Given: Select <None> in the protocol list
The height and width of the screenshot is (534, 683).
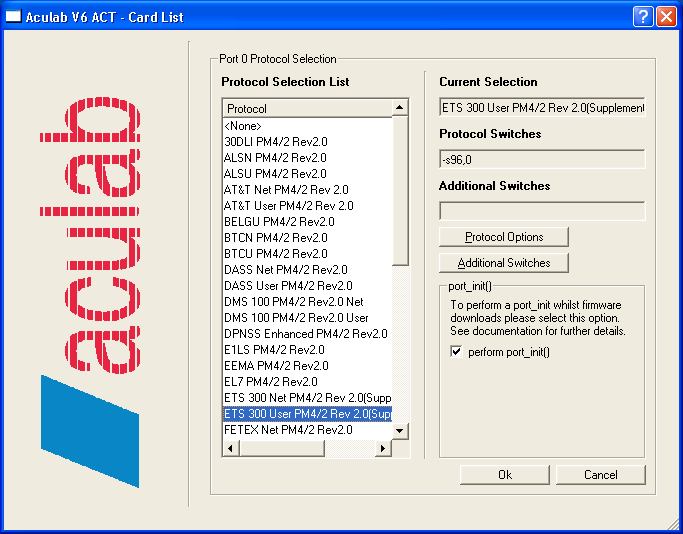Looking at the screenshot, I should (308, 126).
